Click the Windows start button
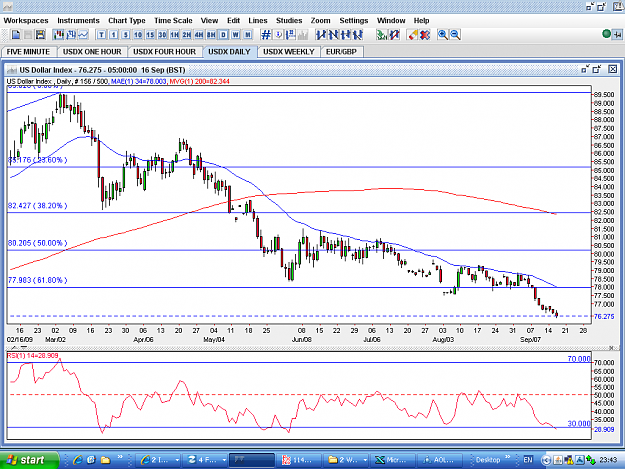The width and height of the screenshot is (625, 469). (29, 460)
